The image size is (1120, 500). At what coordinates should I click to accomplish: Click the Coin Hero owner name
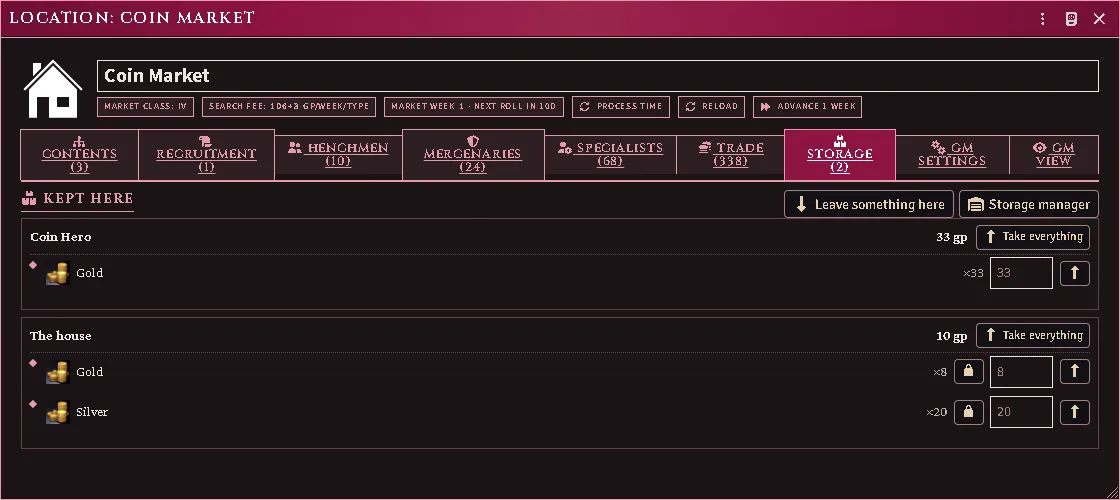click(x=61, y=237)
